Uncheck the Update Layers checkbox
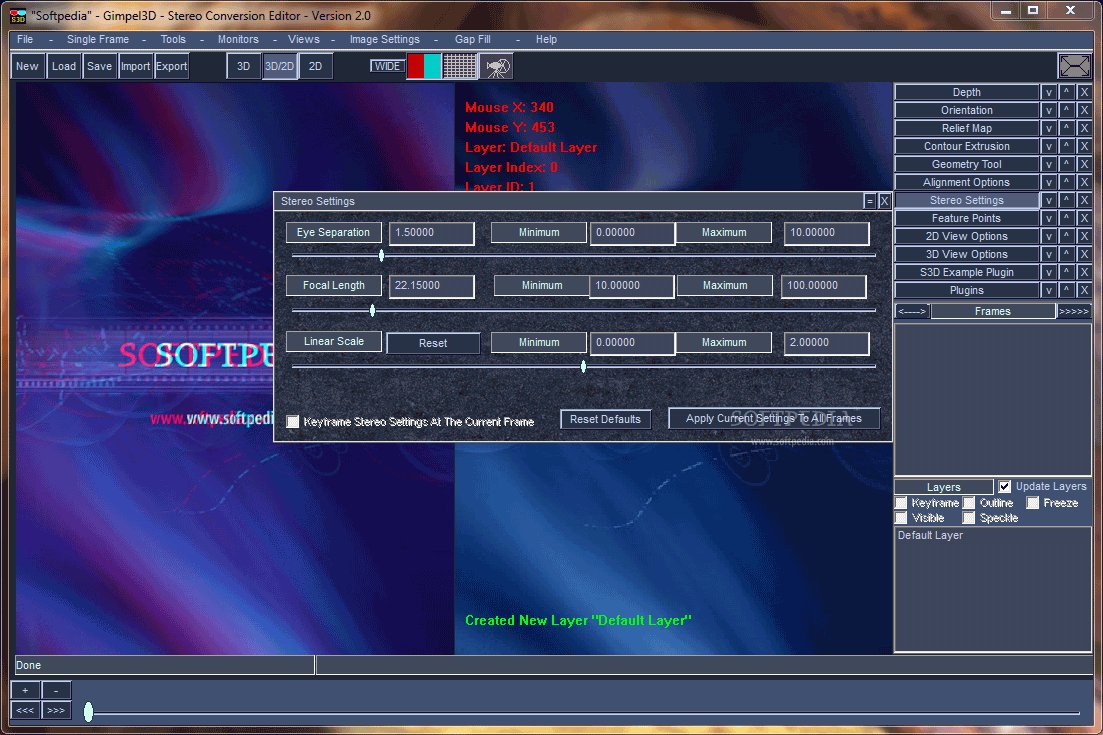Viewport: 1103px width, 735px height. coord(1005,486)
